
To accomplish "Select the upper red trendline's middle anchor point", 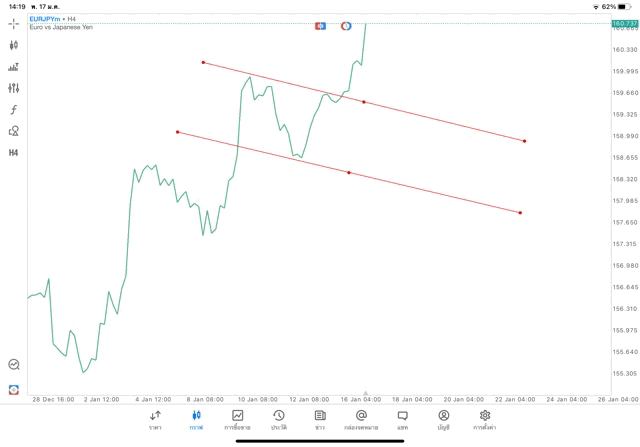I will (x=364, y=102).
